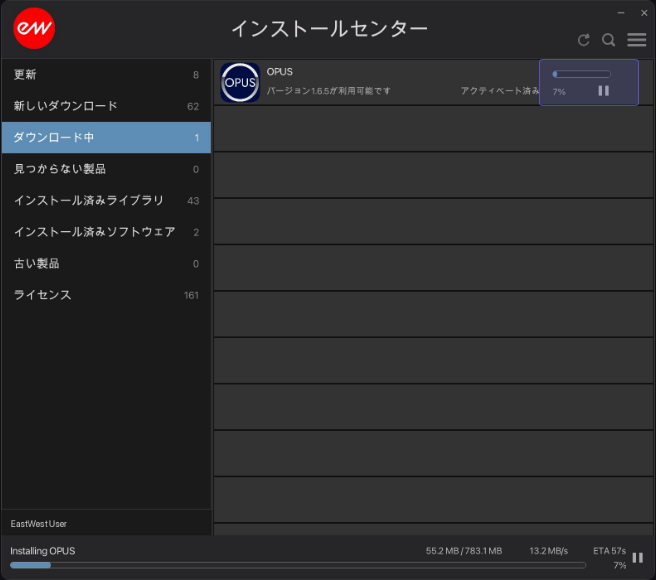Click the インストールセンター title

[329, 29]
